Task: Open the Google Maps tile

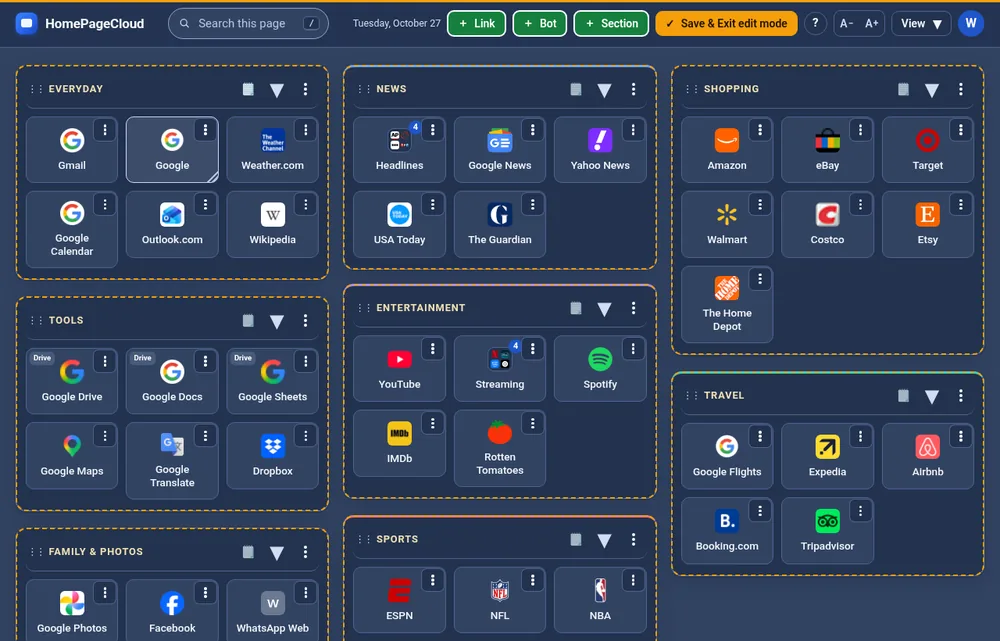Action: pyautogui.click(x=71, y=456)
